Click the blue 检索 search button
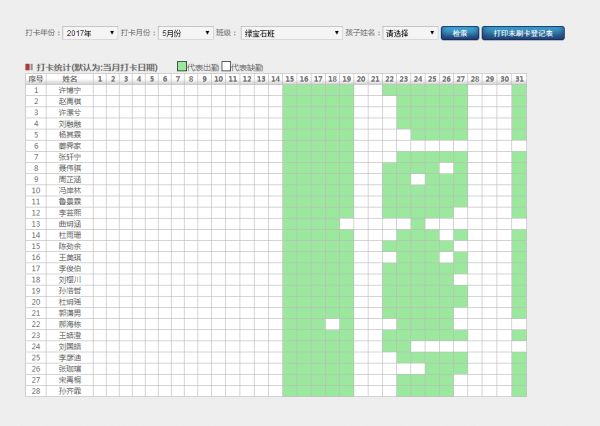 point(460,33)
